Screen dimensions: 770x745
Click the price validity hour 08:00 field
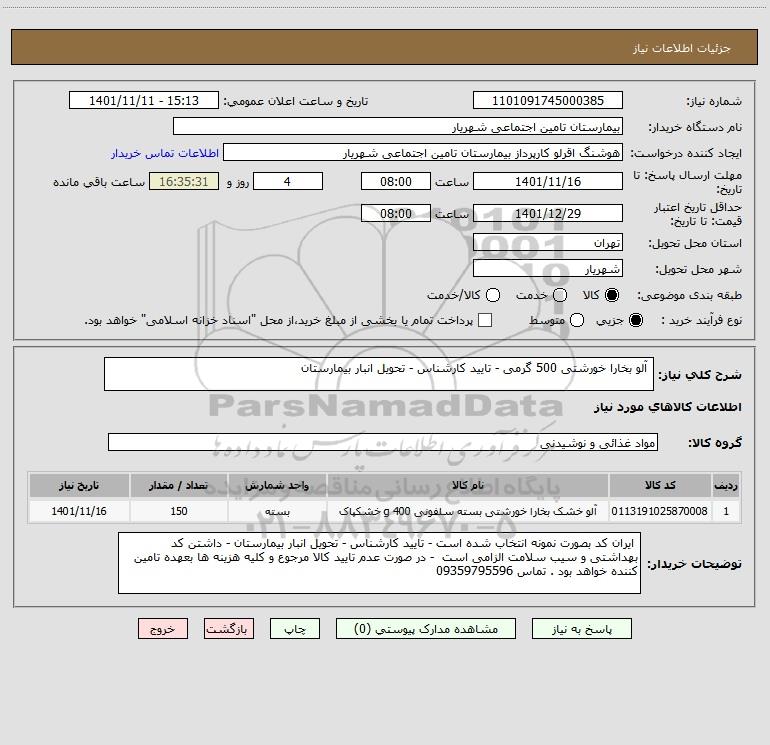[396, 213]
